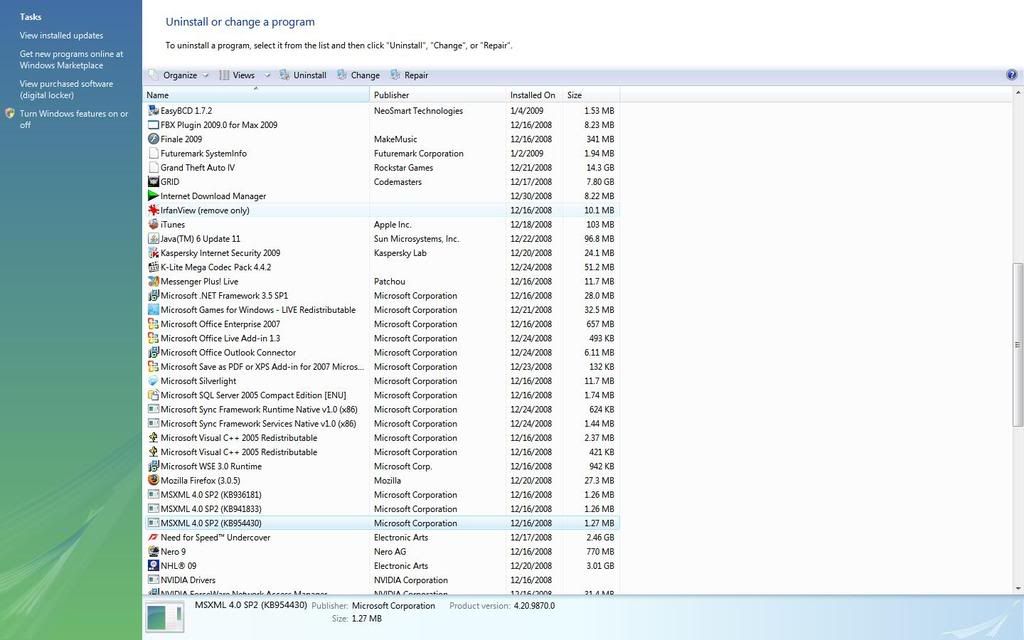This screenshot has height=640, width=1024.
Task: Click the shield icon beside Turn Windows features
Action: point(10,114)
